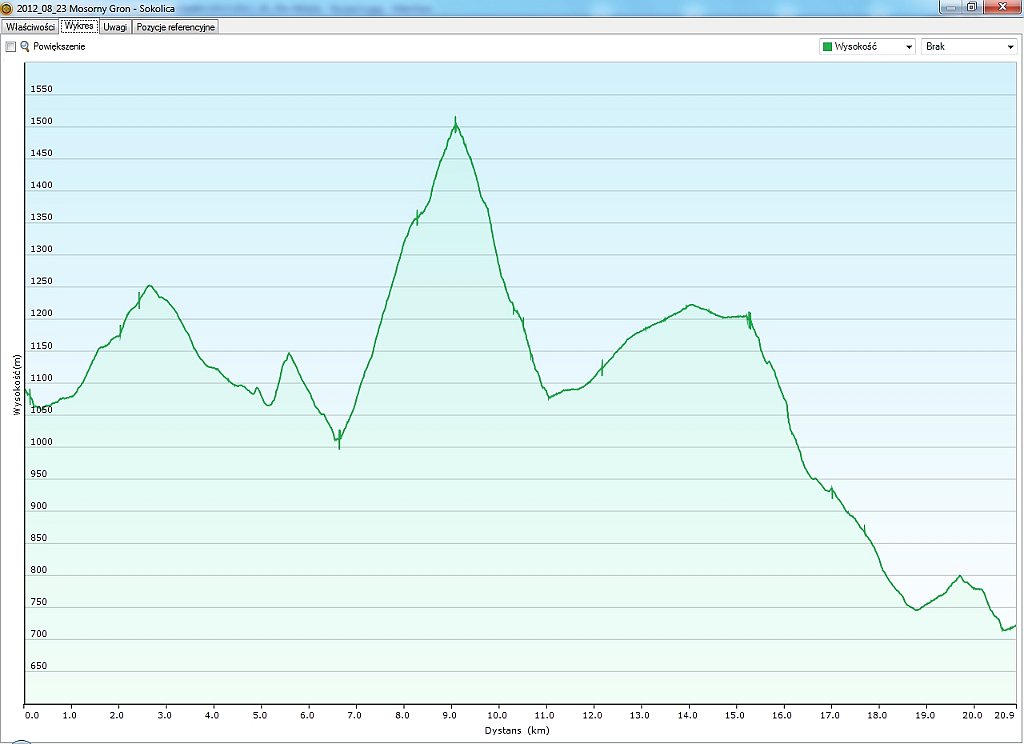Switch to the Właściwości tab
Viewport: 1024px width, 744px height.
[x=30, y=27]
